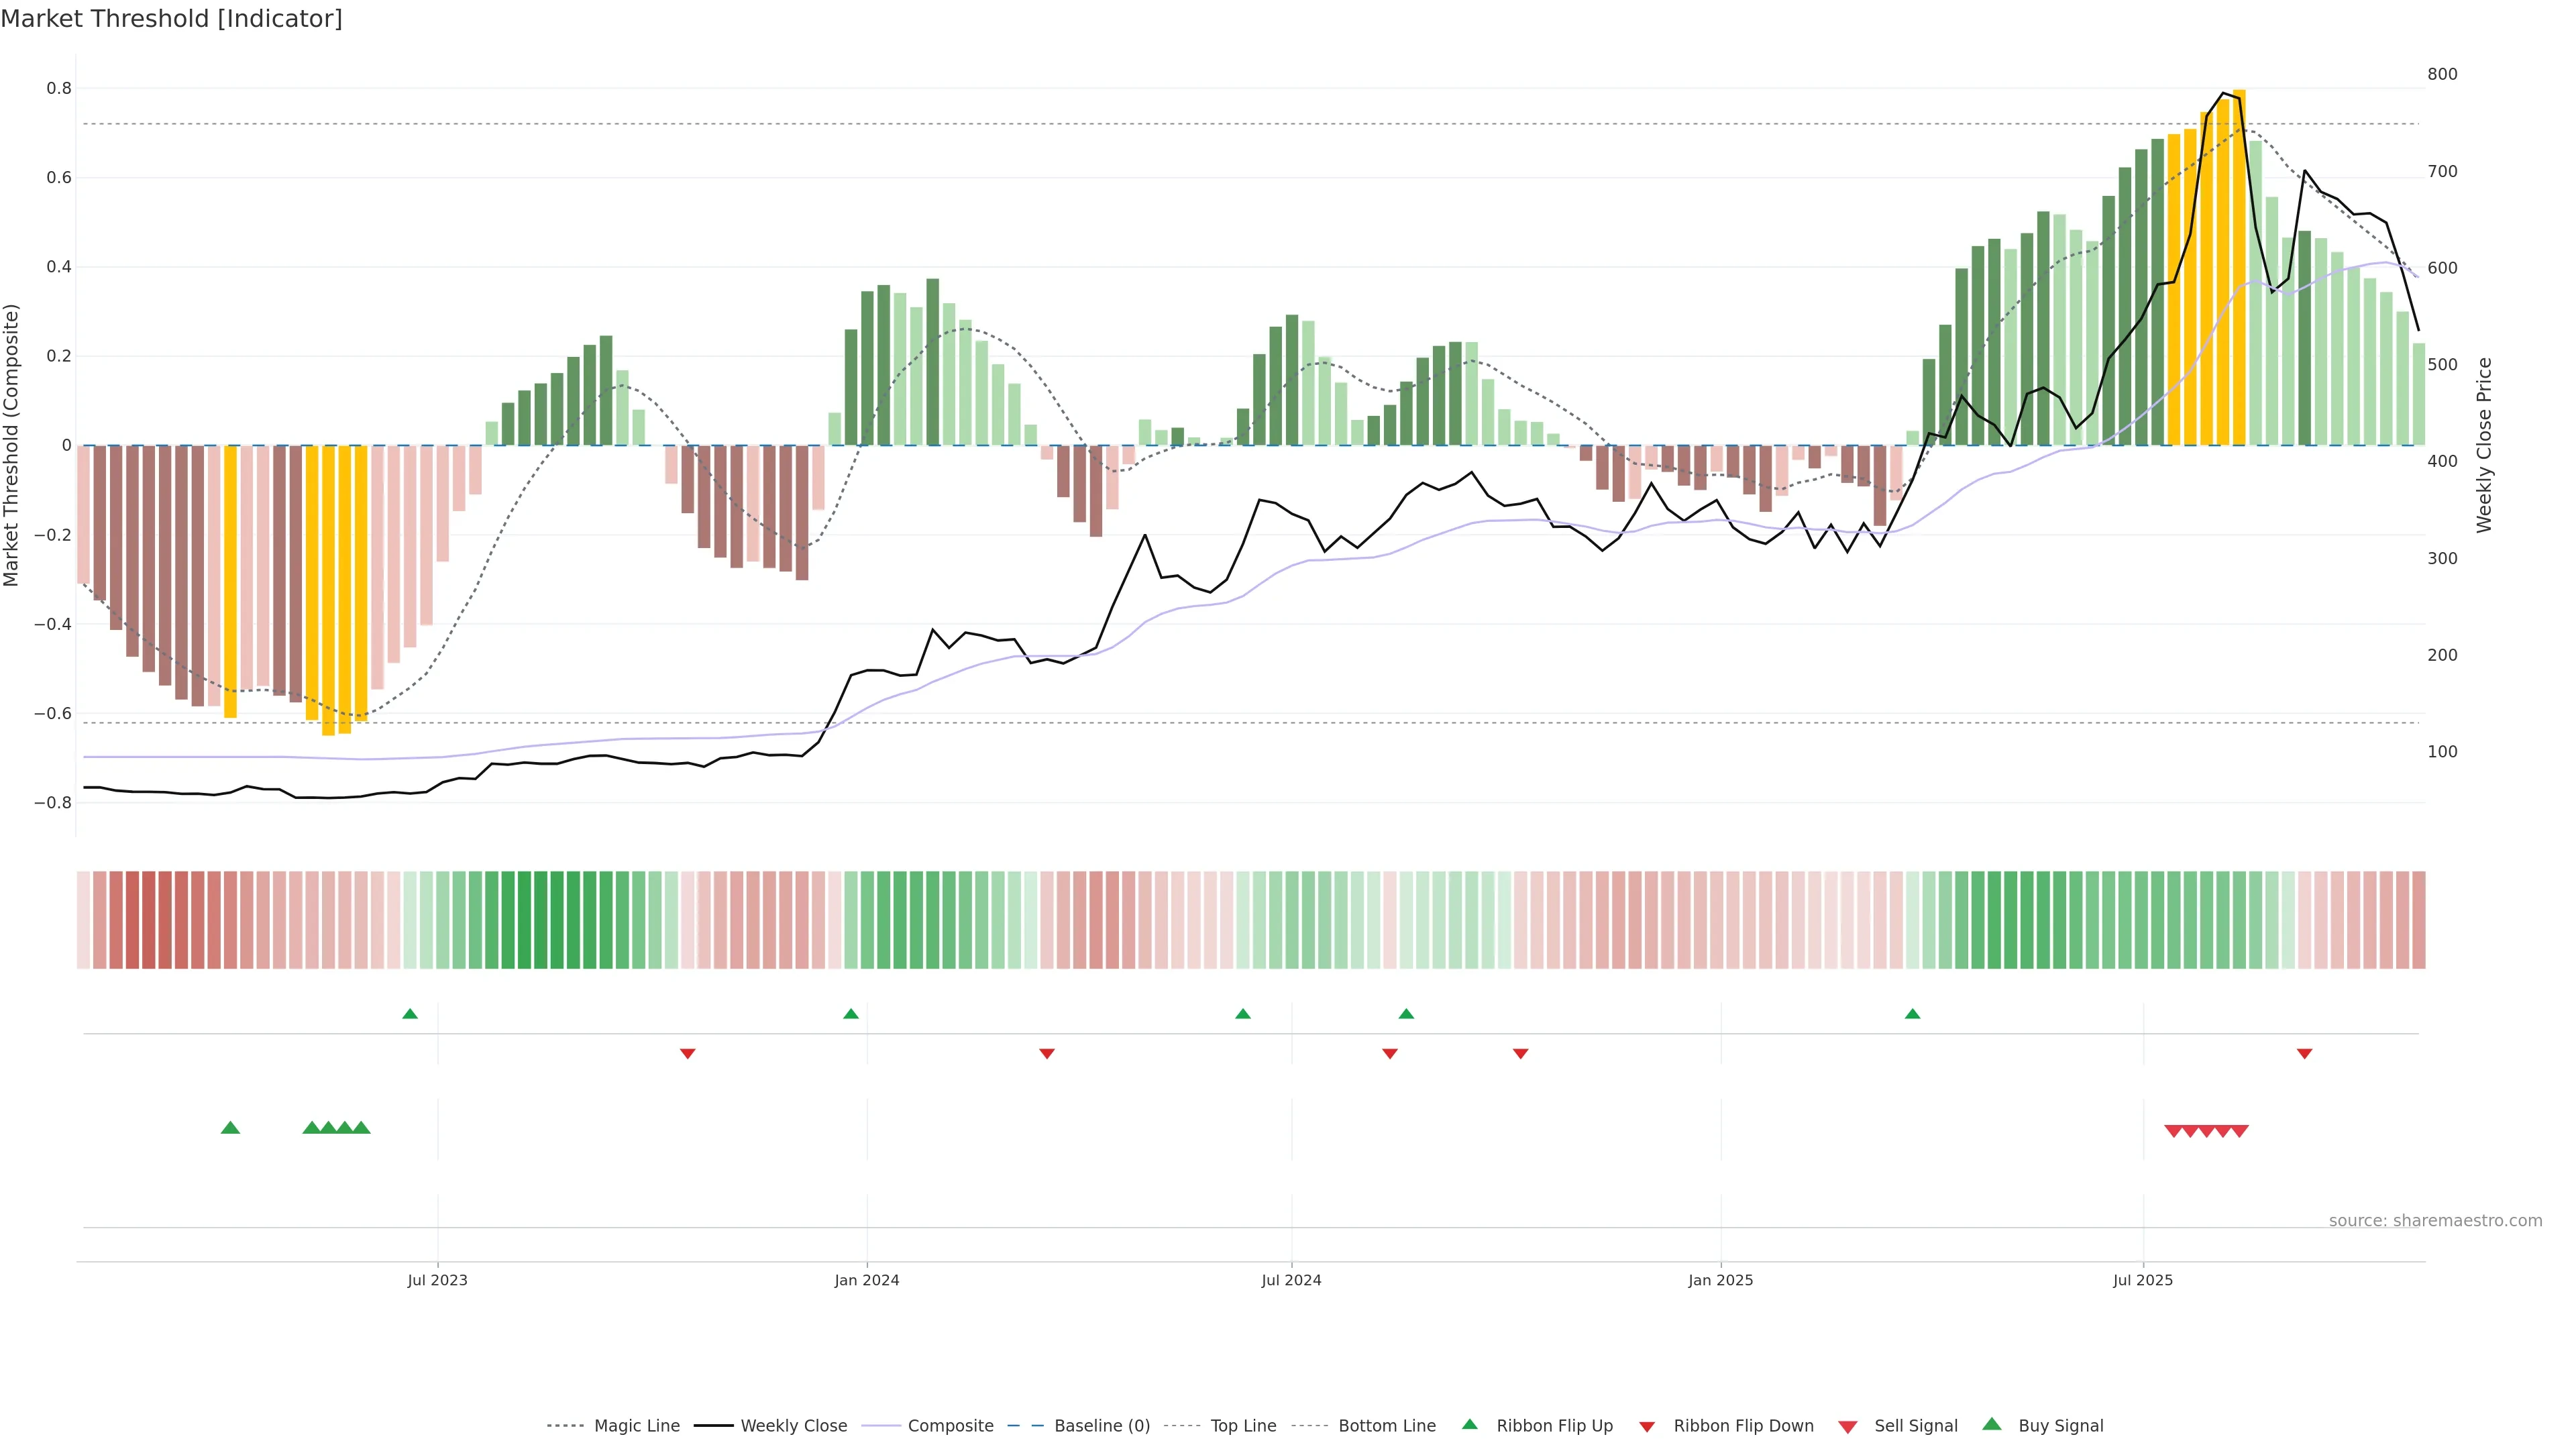Click the isolated leftmost green buy signal marker
This screenshot has width=2576, height=1449.
(x=230, y=1128)
